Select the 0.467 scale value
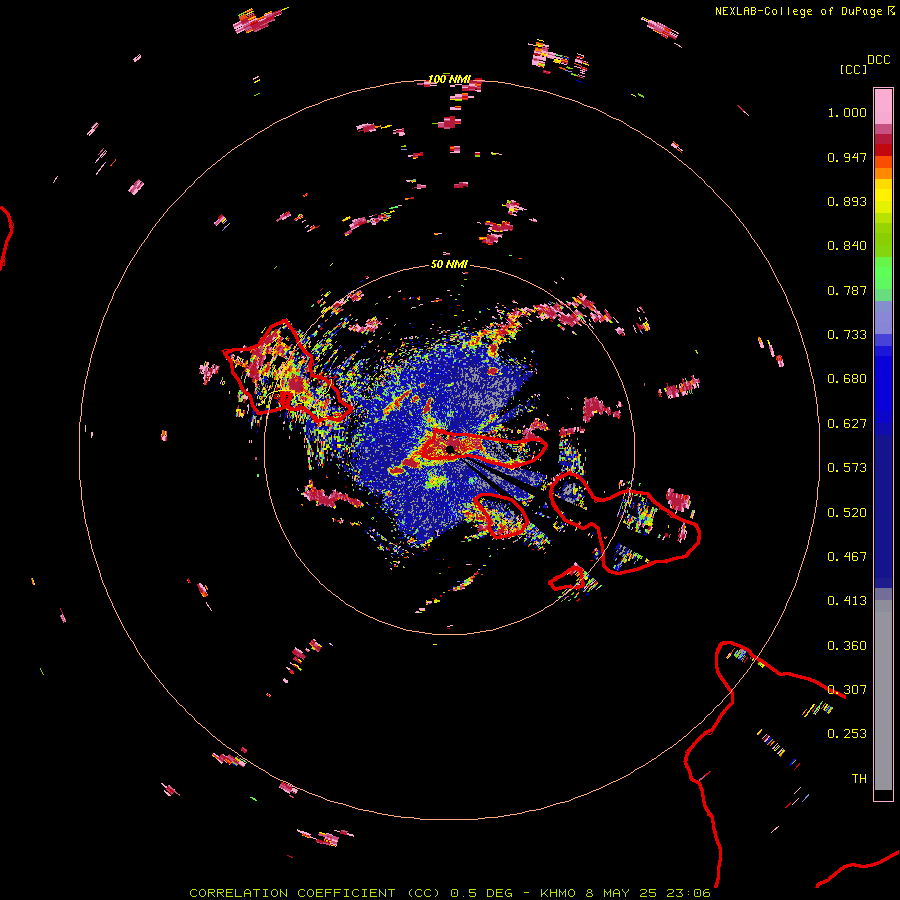900x900 pixels. (847, 557)
